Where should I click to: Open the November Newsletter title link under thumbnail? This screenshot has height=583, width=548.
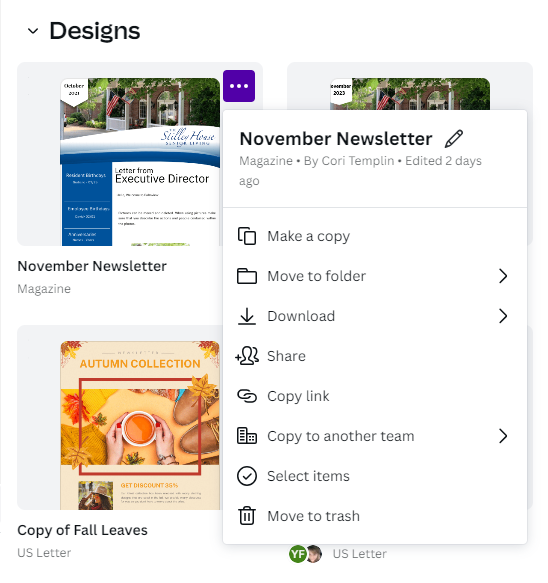[92, 266]
